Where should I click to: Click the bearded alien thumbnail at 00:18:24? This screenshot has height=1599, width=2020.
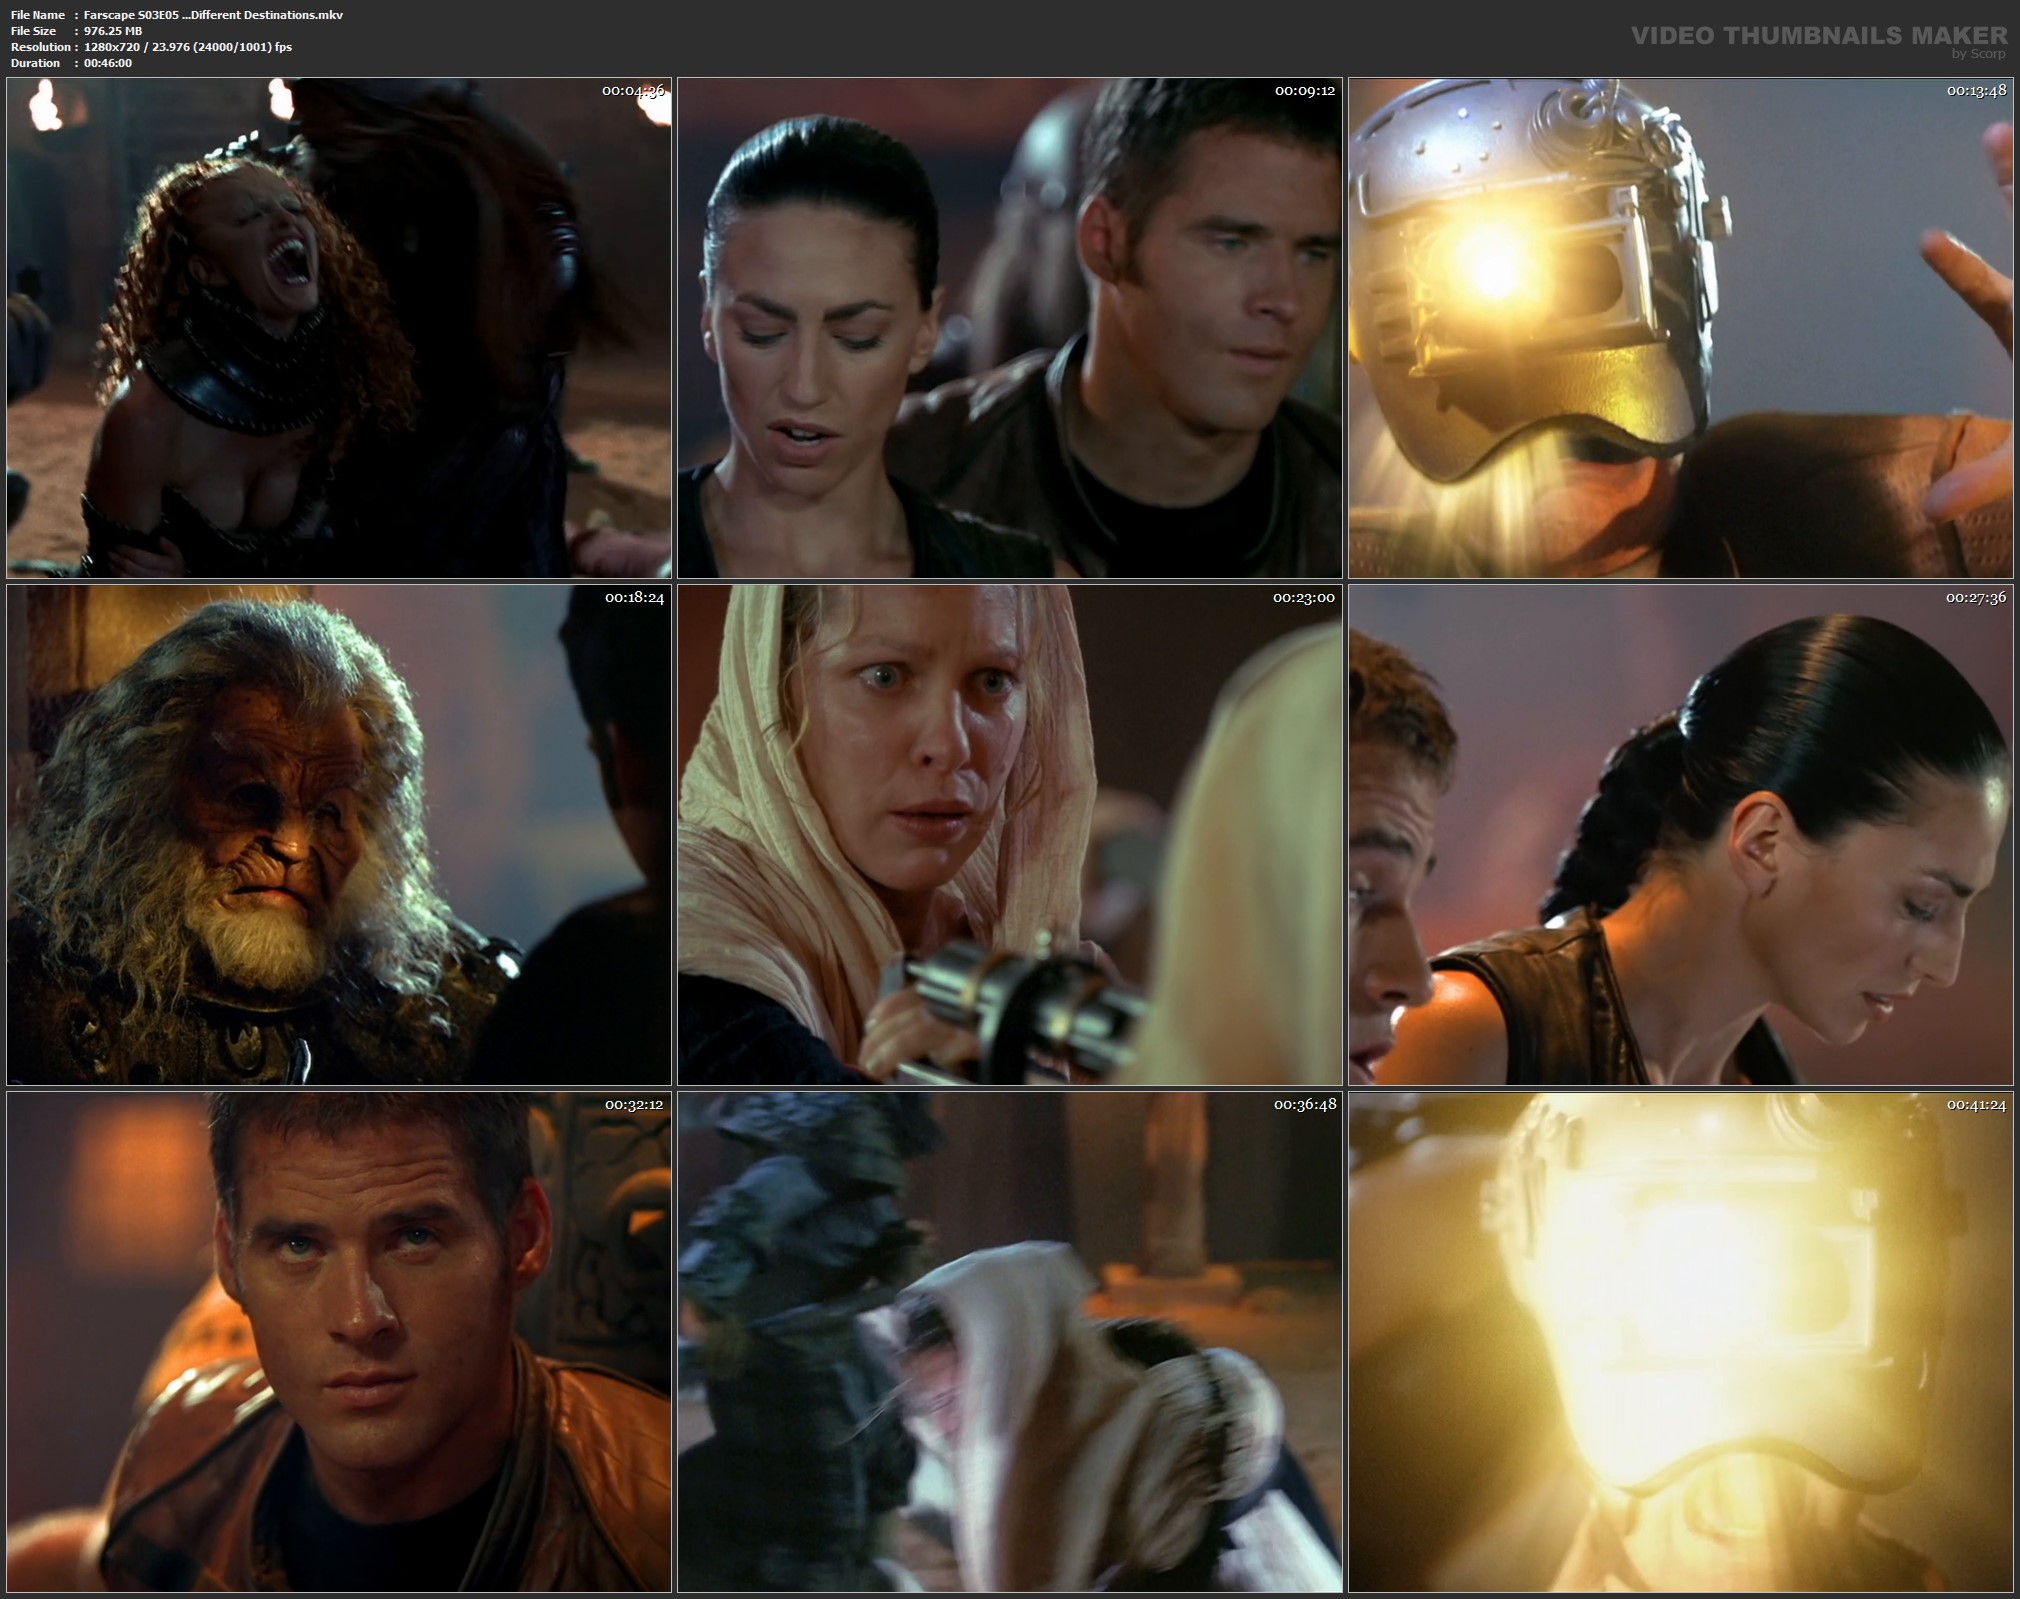point(338,835)
